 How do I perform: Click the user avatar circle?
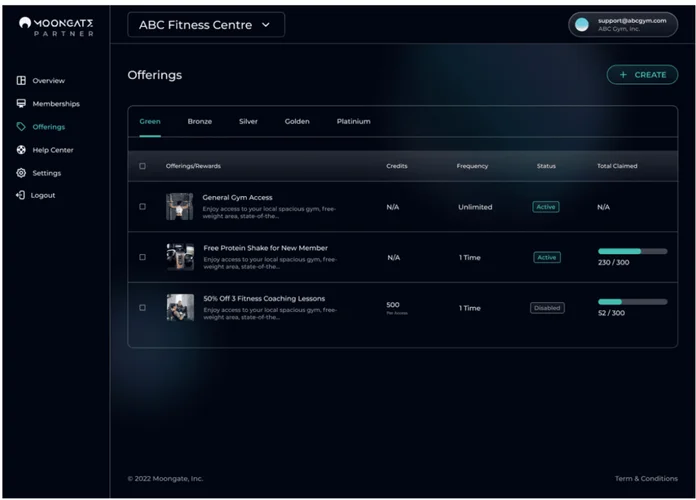583,25
